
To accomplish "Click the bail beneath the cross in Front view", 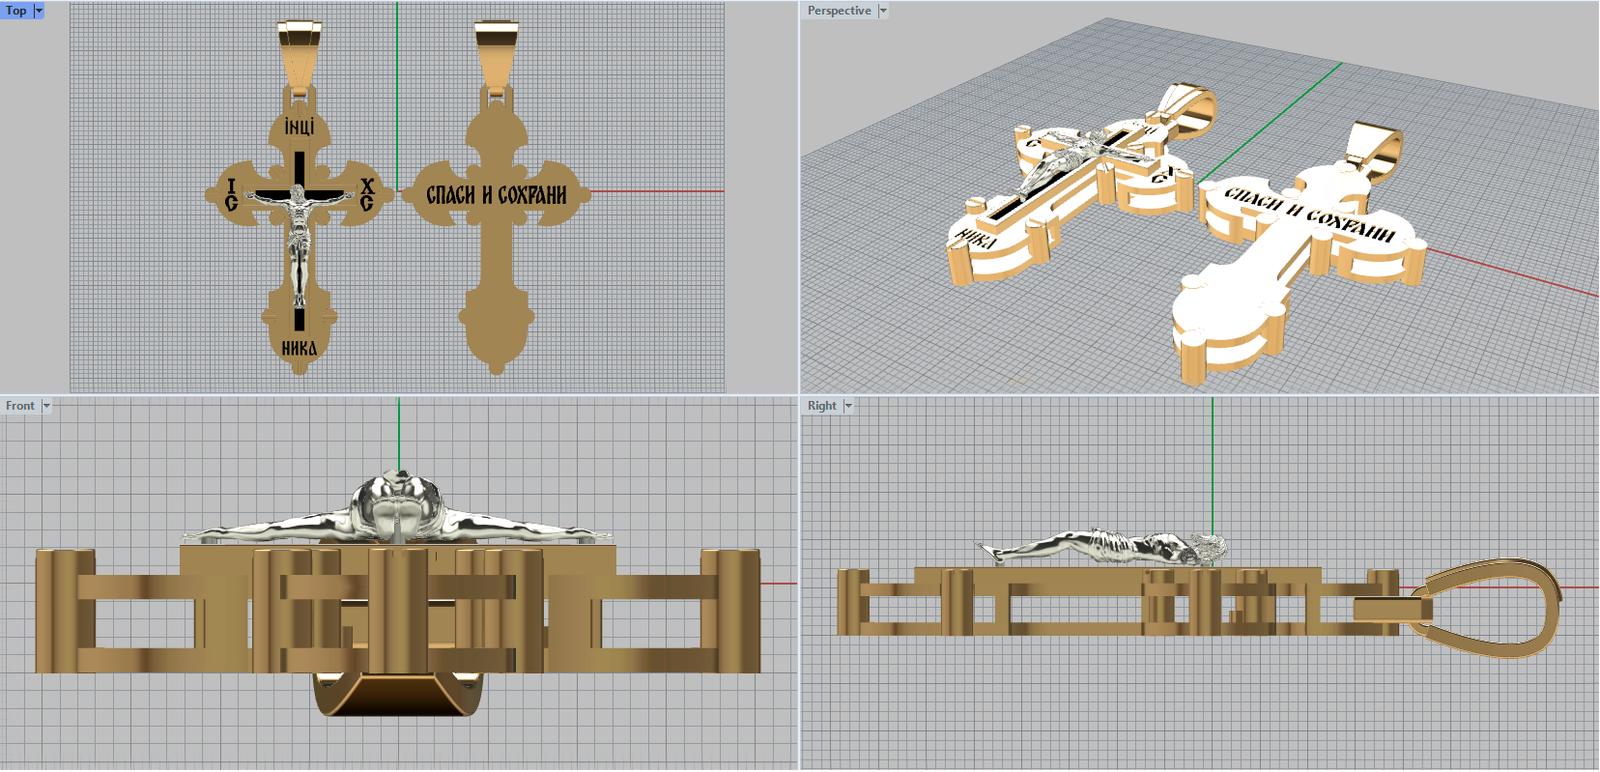I will coord(398,695).
